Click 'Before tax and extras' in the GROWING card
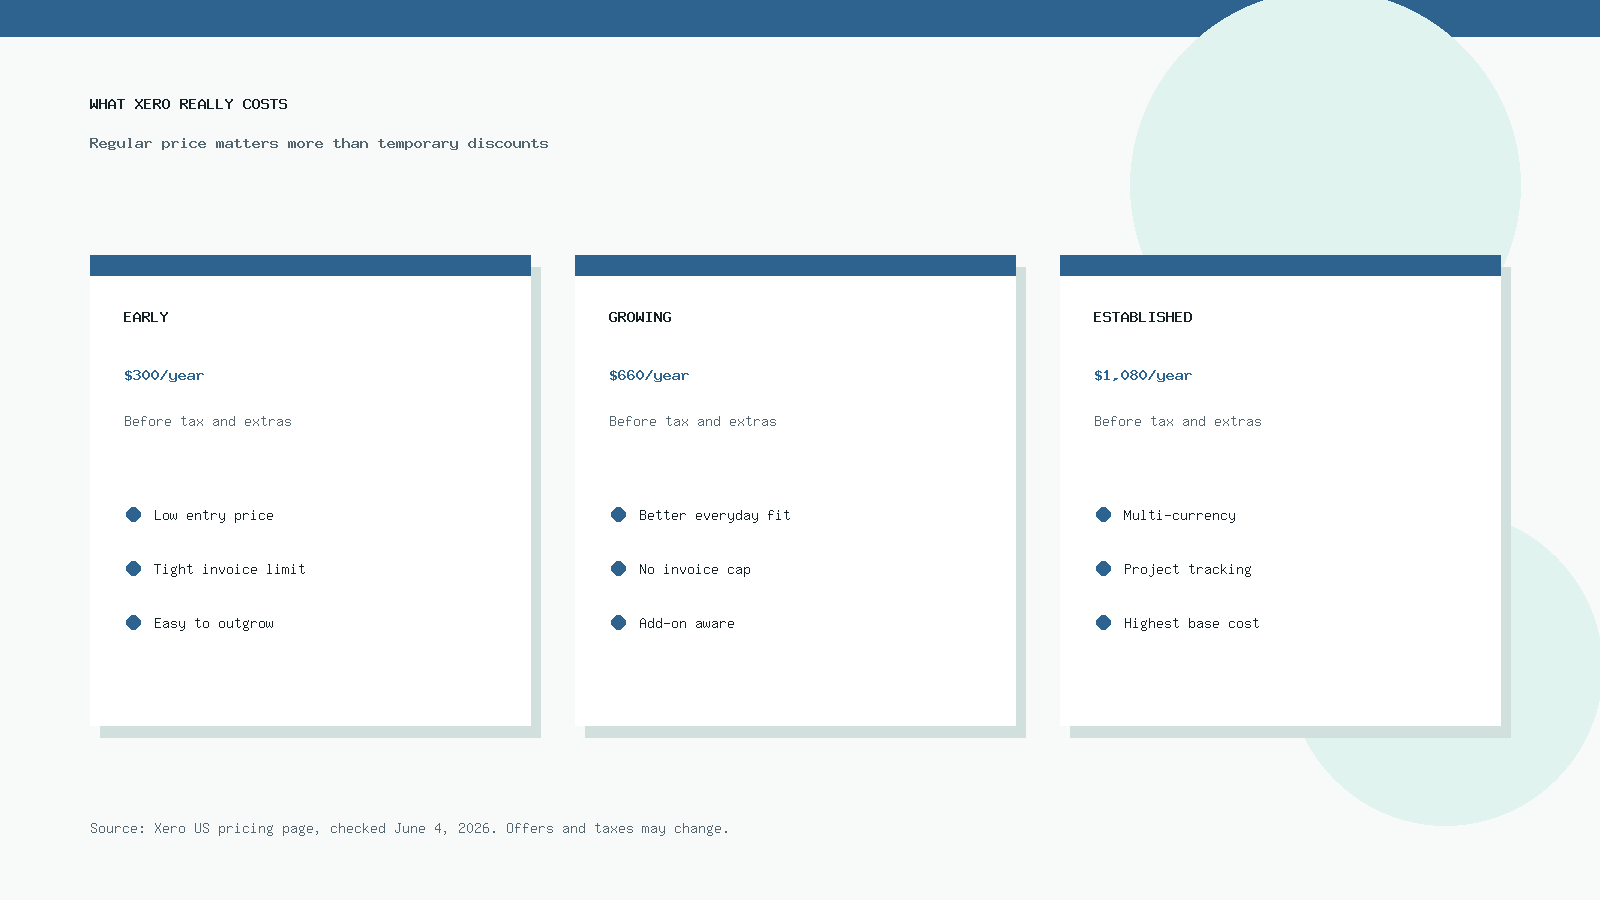Screen dimensions: 1600x900 tap(693, 422)
